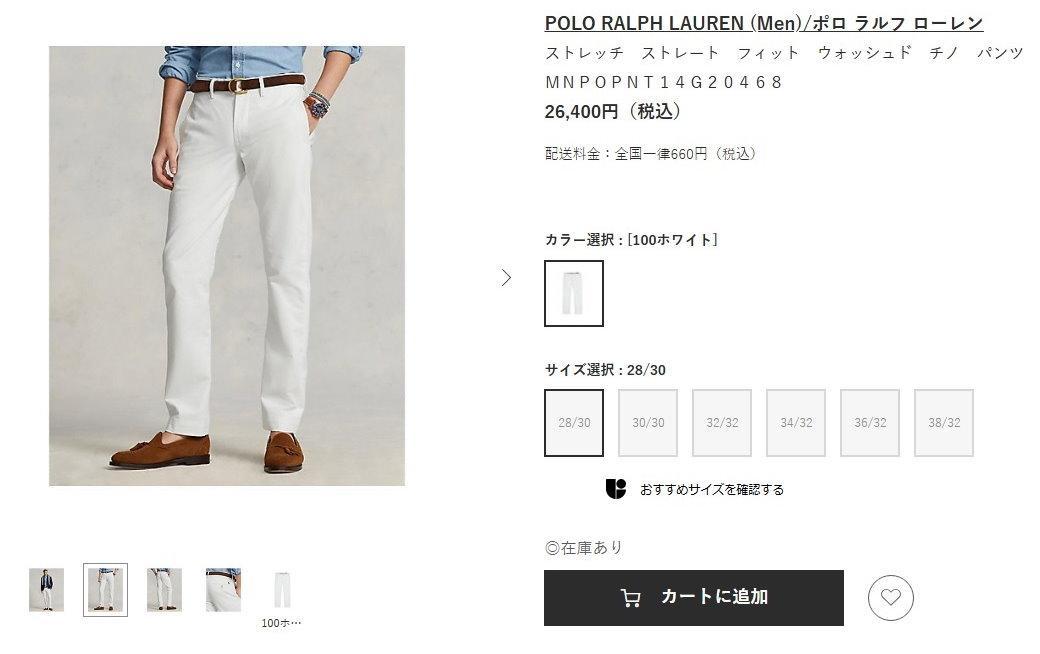
Task: Select the 100 white color swatch
Action: tap(574, 293)
